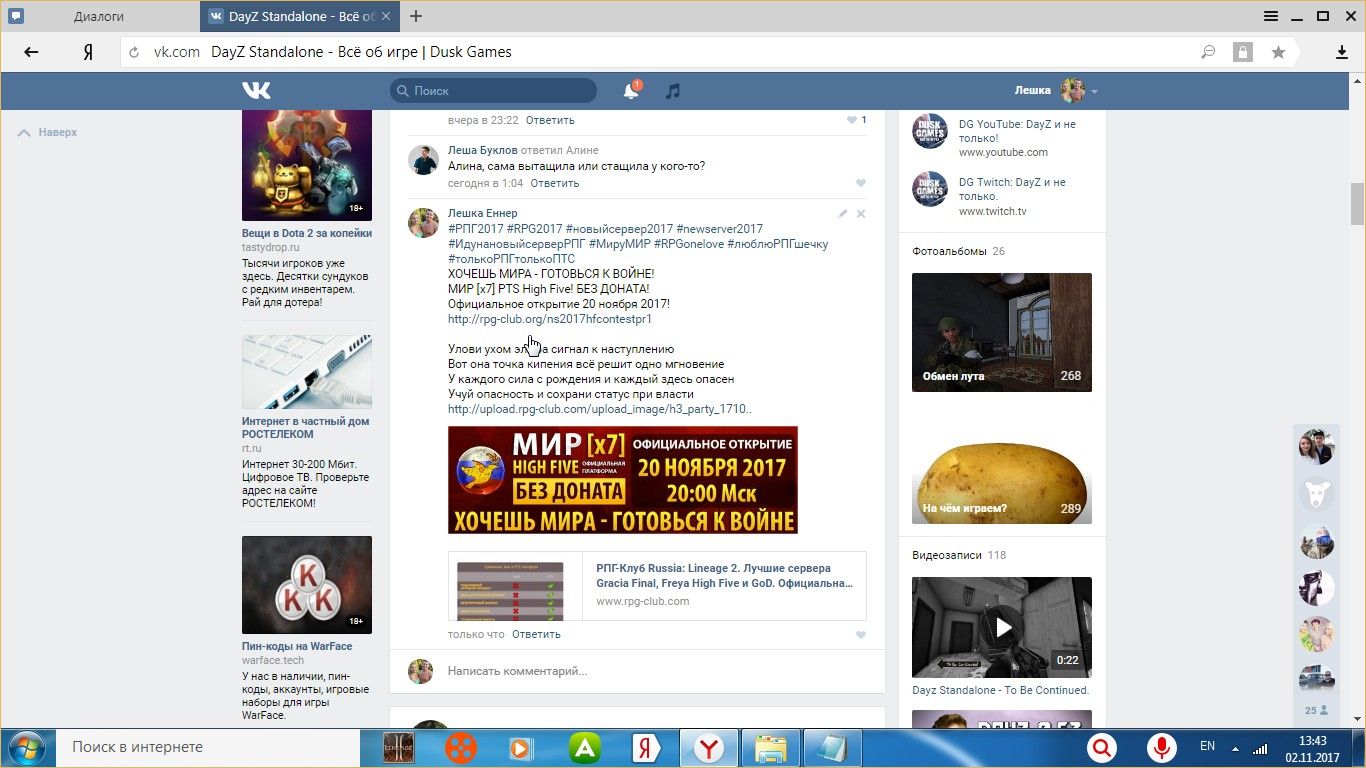The width and height of the screenshot is (1366, 768).
Task: Open the top chat avatar in sidebar
Action: [x=1316, y=447]
